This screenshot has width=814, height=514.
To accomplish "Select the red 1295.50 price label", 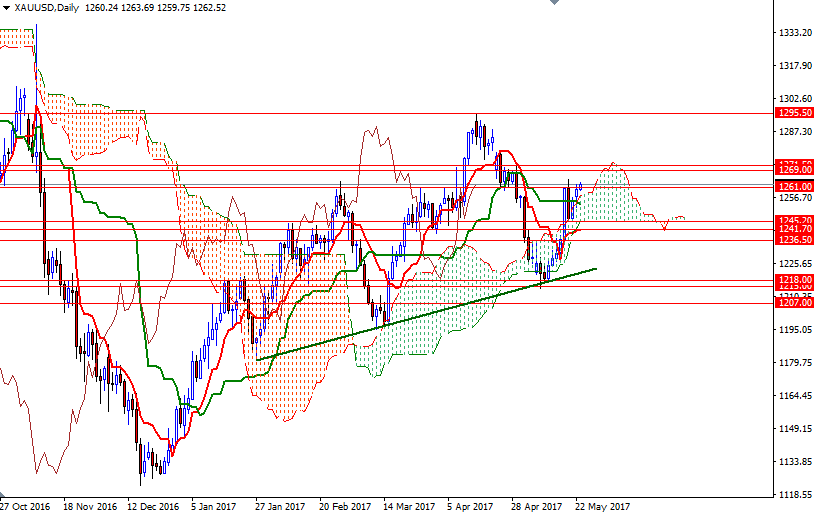I will (794, 114).
